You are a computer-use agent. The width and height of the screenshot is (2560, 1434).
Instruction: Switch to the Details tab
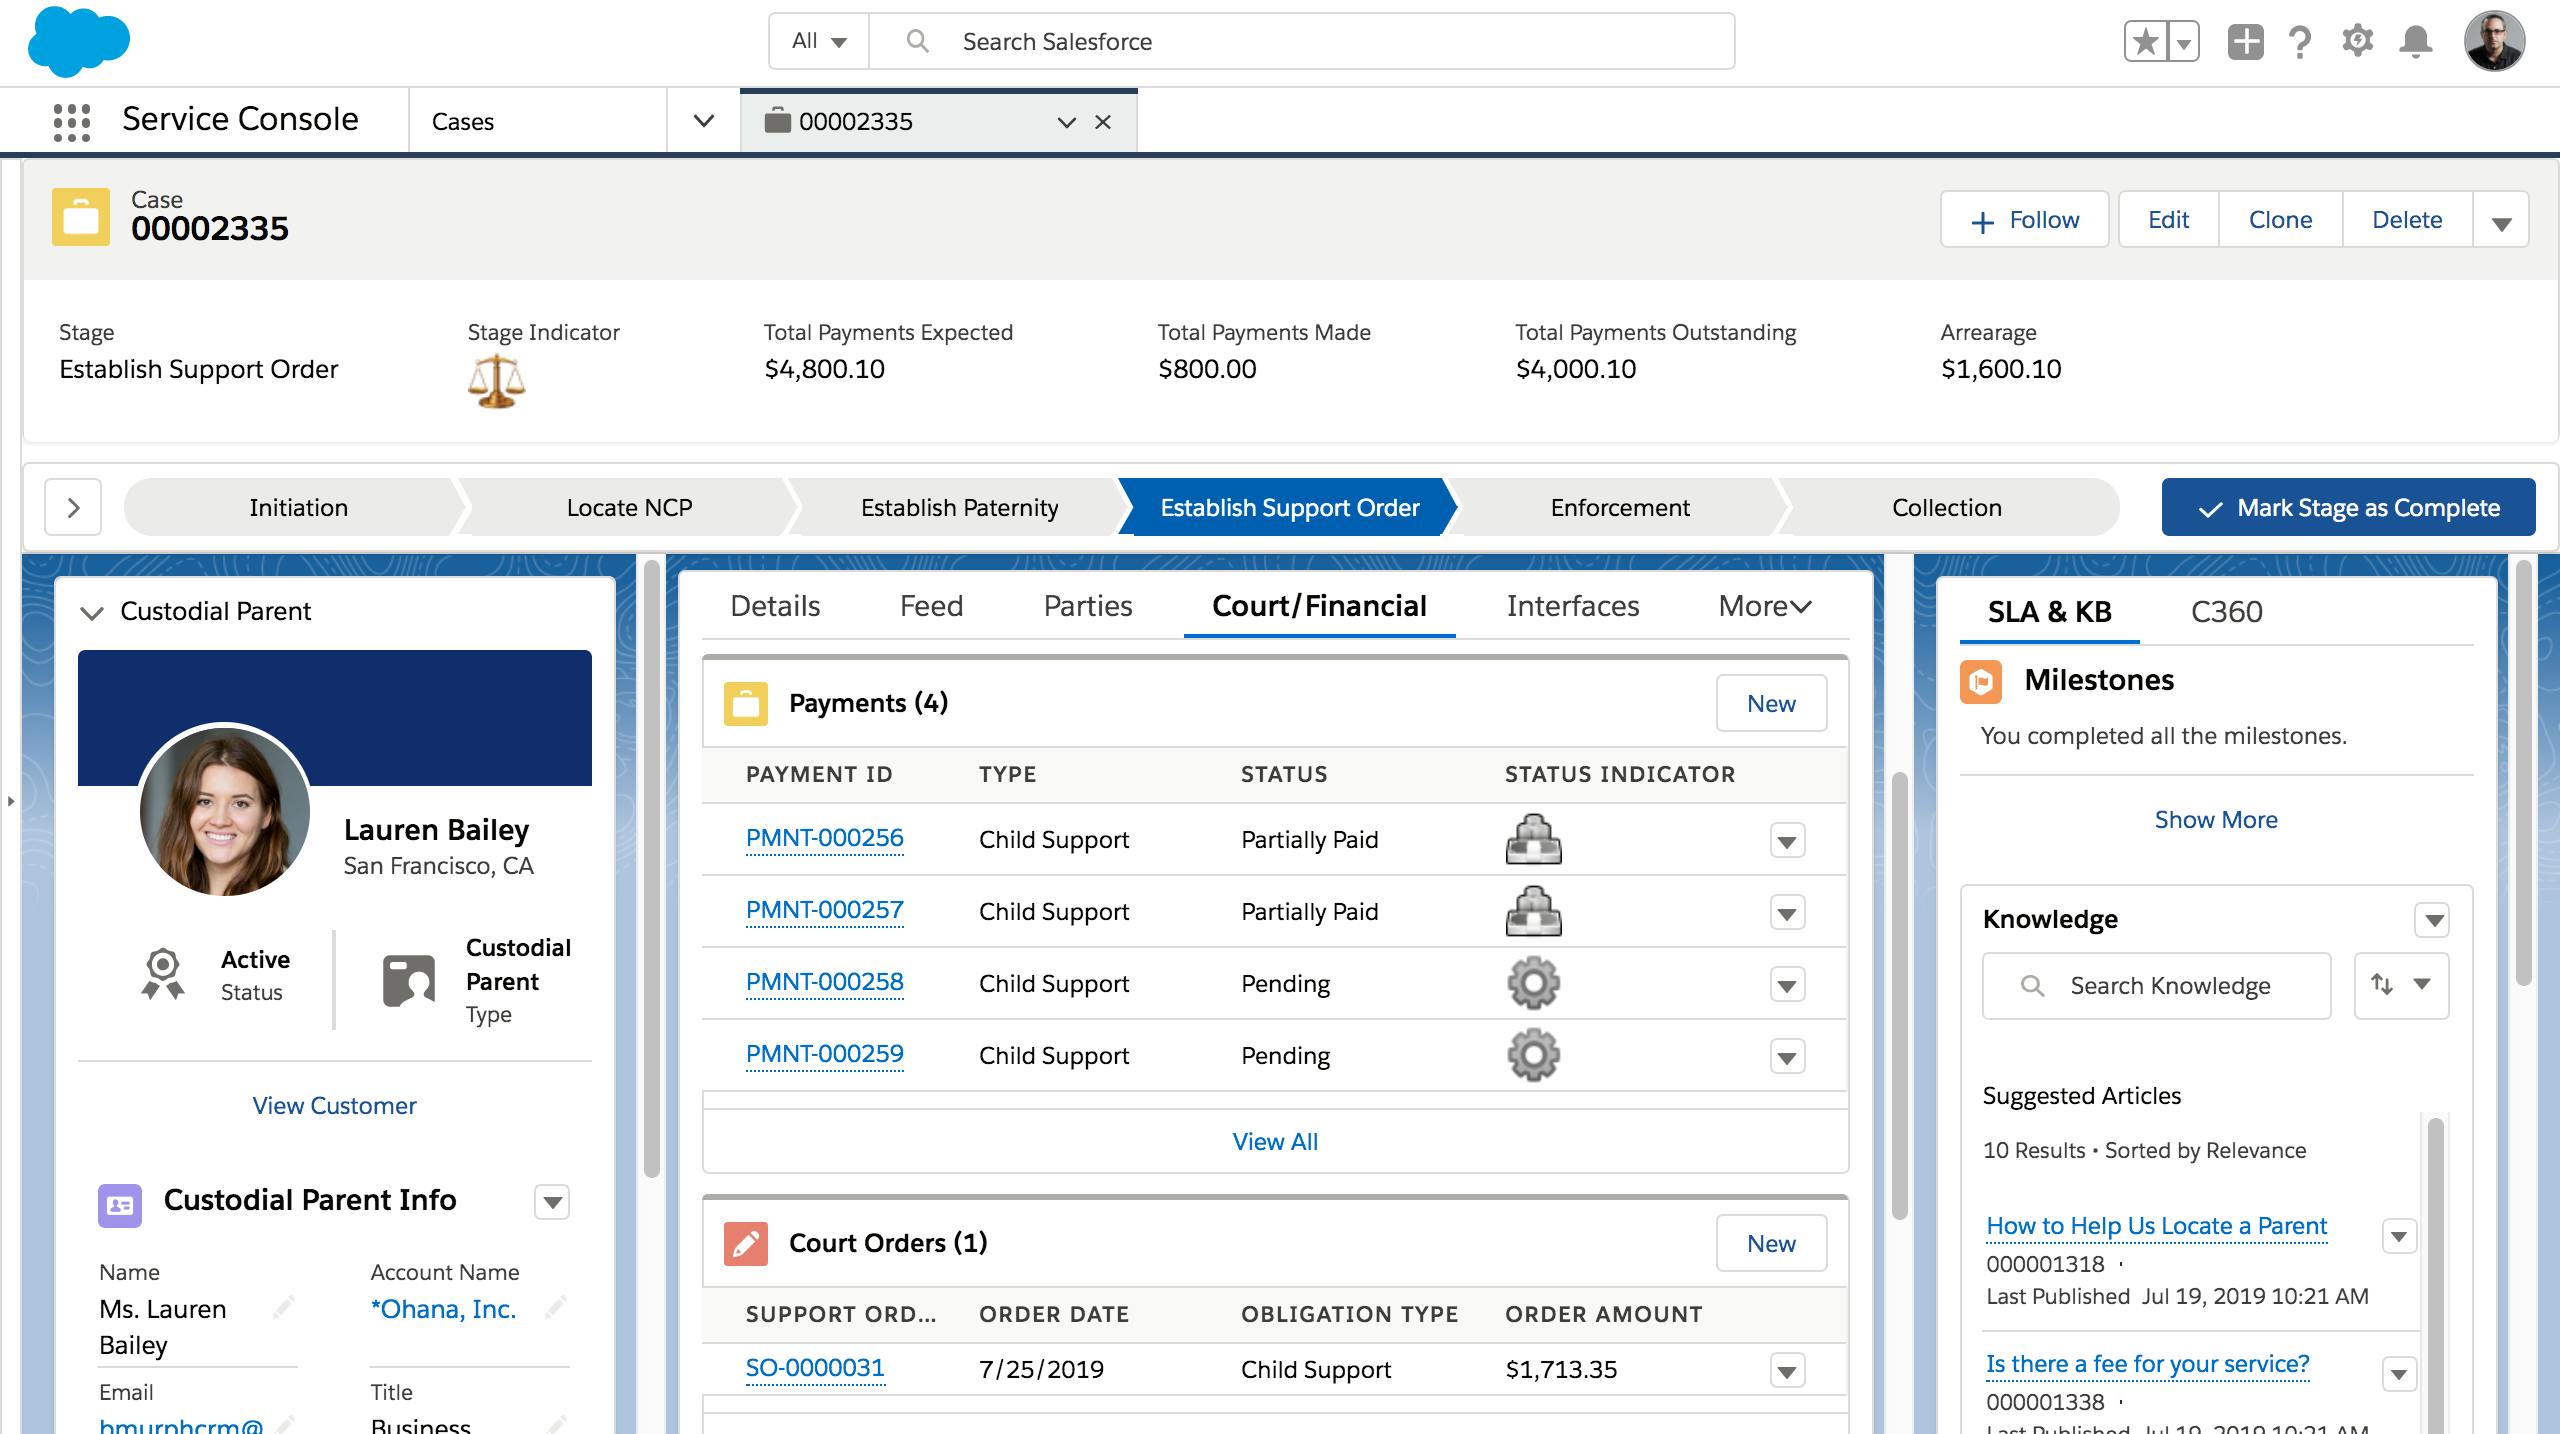[775, 606]
